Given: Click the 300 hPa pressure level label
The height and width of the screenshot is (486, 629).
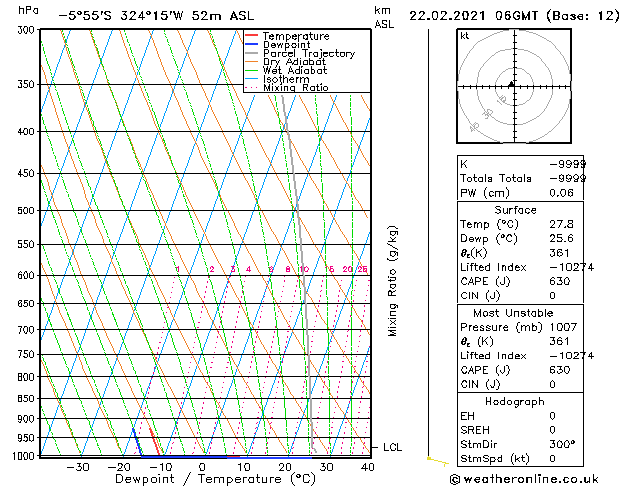Looking at the screenshot, I should point(28,30).
